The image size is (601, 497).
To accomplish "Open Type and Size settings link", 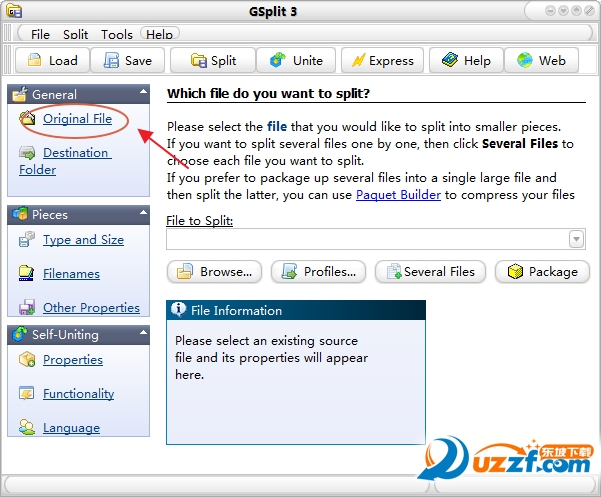I will coord(84,240).
